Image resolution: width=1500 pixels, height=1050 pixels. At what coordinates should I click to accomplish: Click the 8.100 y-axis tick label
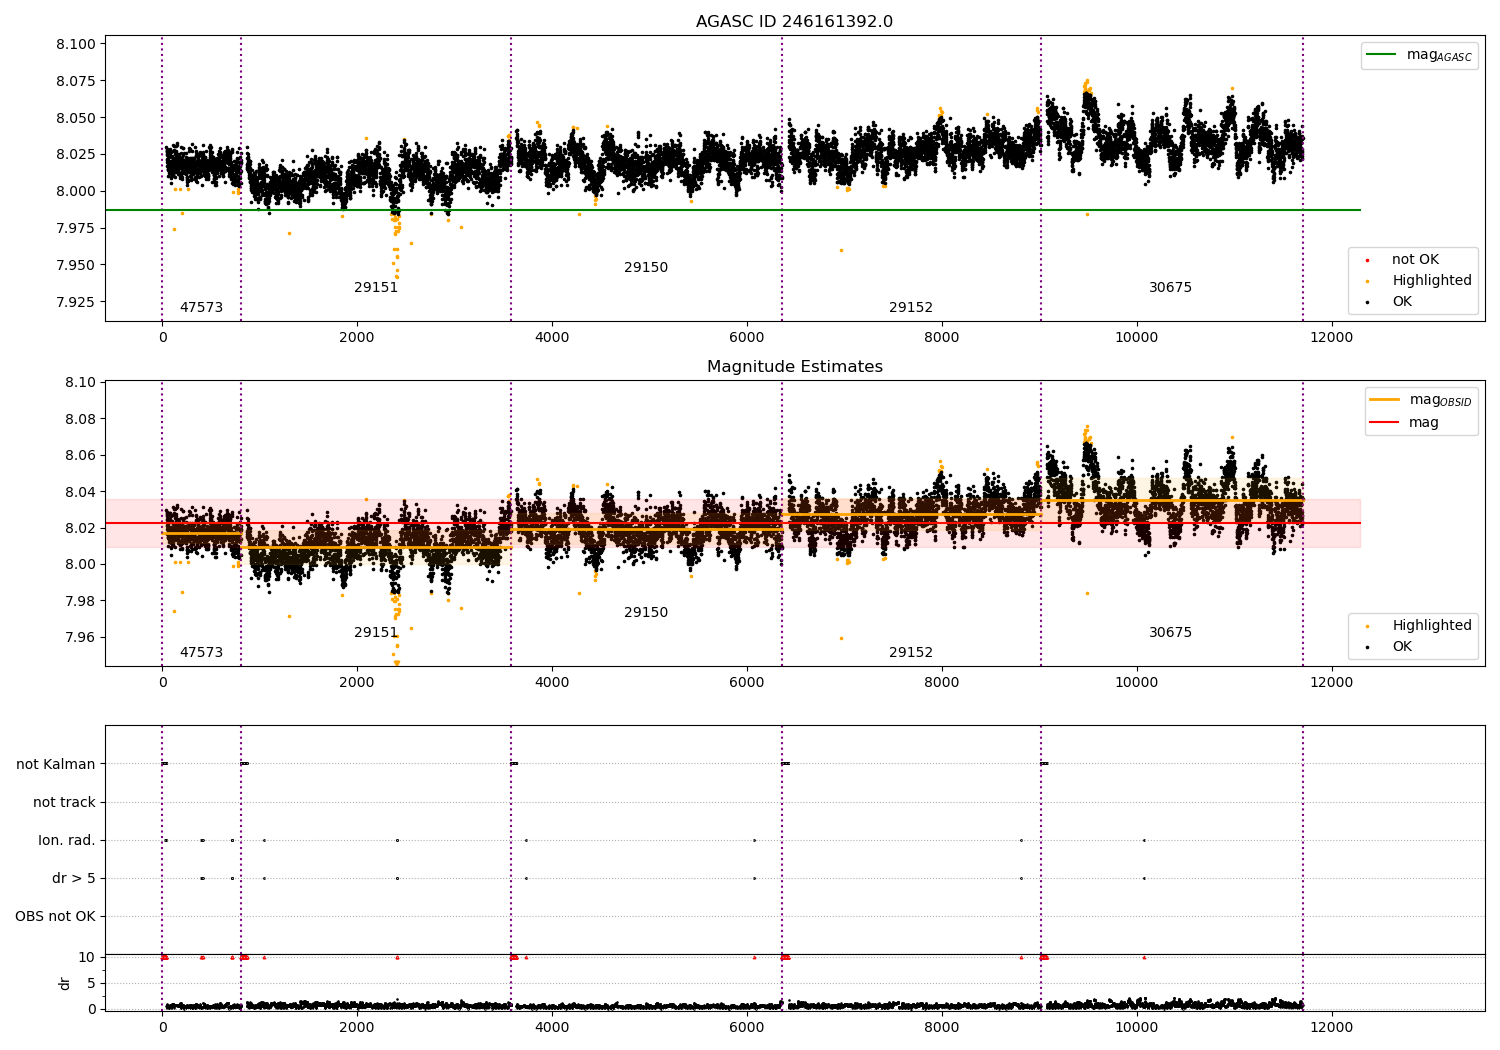75,44
